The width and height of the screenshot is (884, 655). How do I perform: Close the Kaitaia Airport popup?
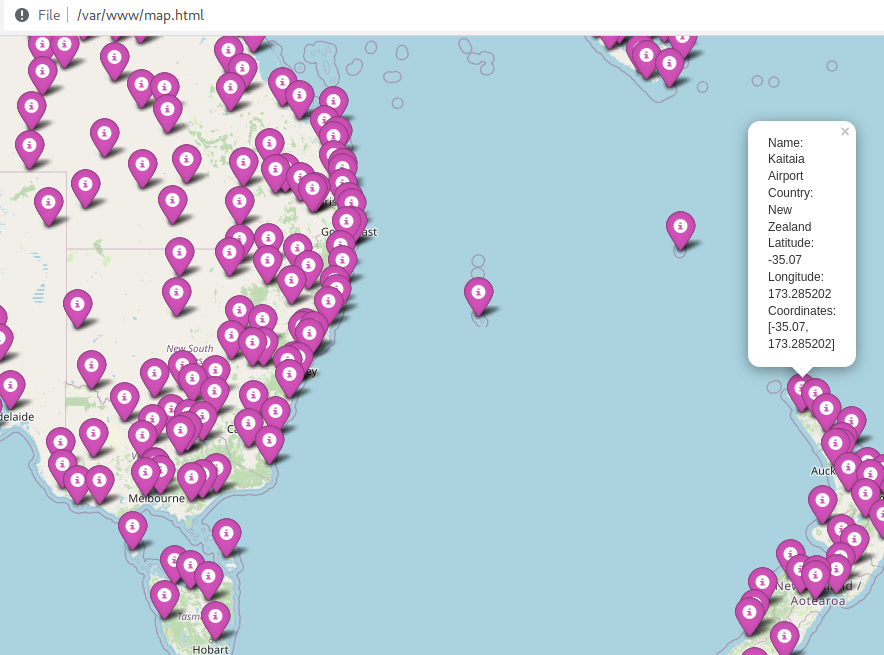[845, 131]
